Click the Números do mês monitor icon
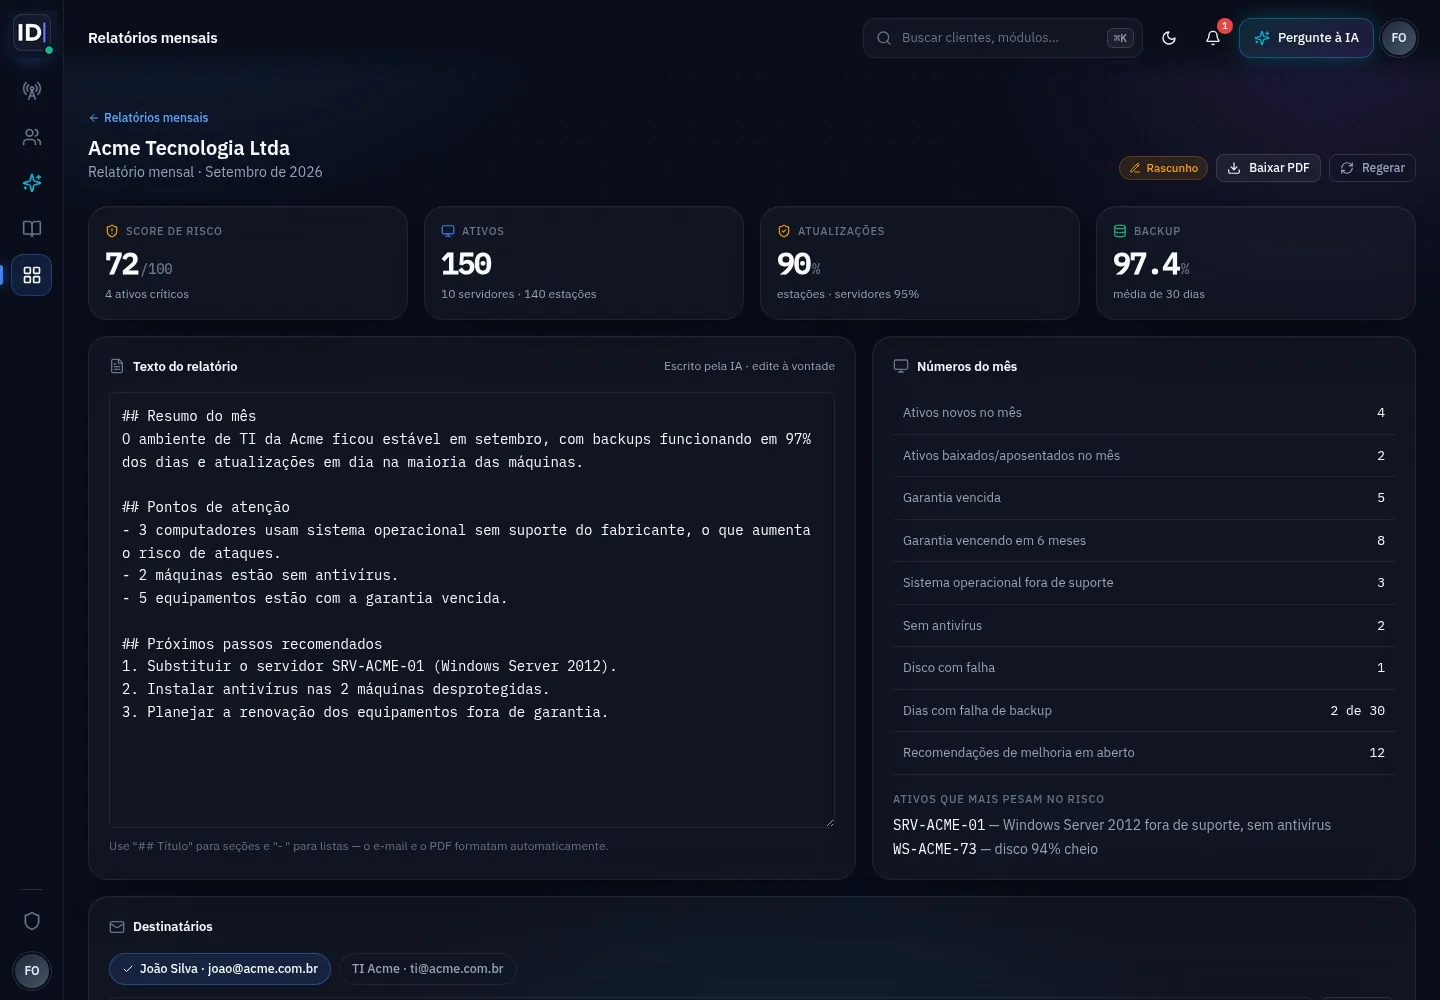The width and height of the screenshot is (1440, 1000). click(901, 366)
